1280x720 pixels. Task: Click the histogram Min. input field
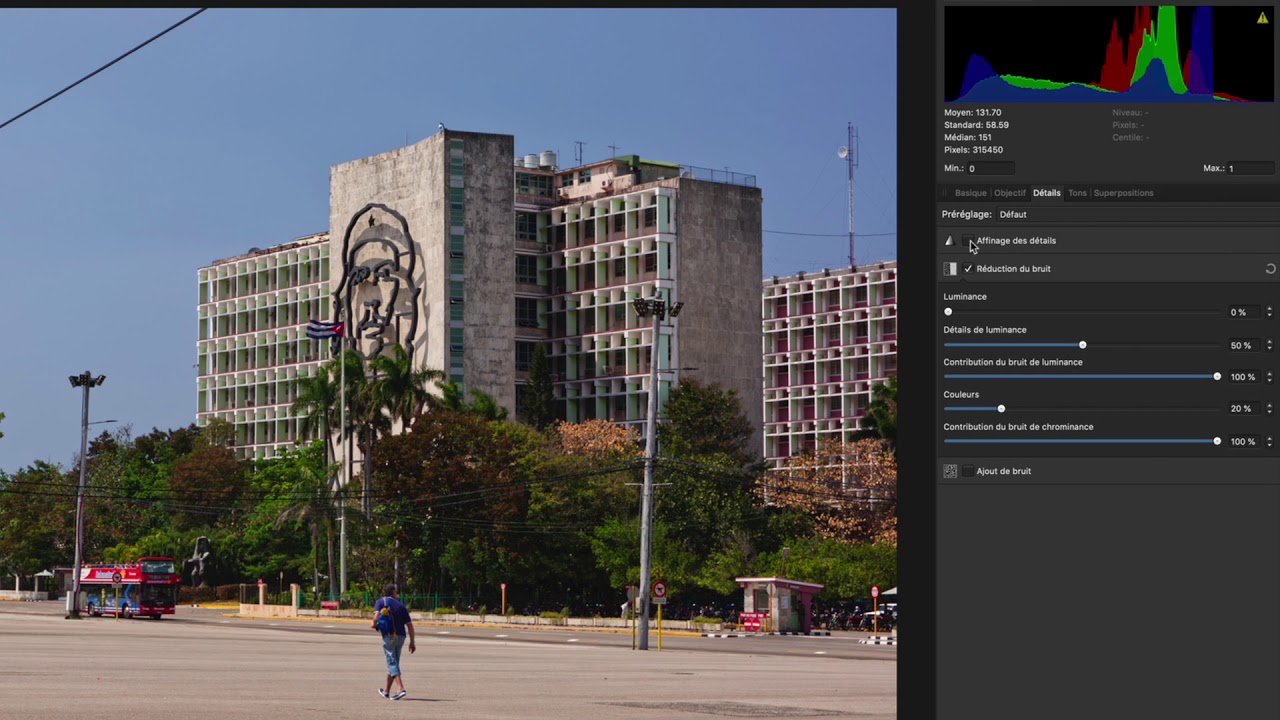pos(990,168)
